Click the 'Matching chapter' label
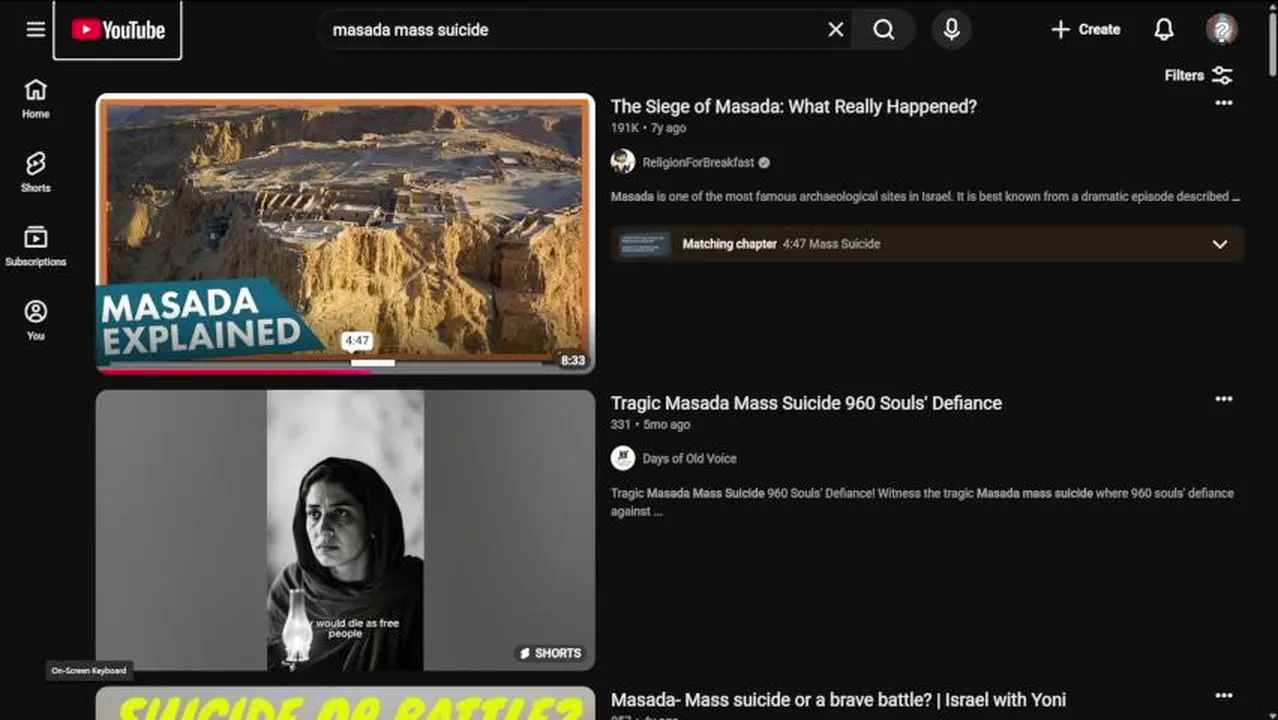 coord(729,244)
